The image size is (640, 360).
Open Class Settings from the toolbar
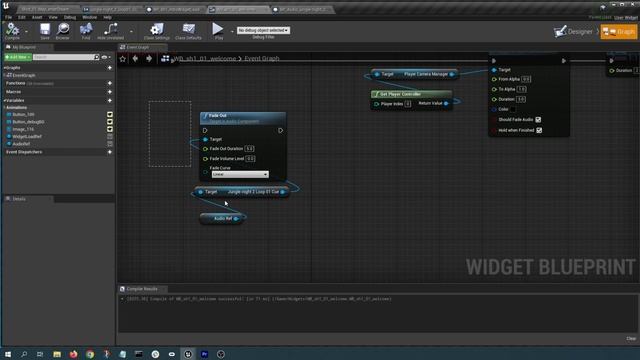[157, 31]
